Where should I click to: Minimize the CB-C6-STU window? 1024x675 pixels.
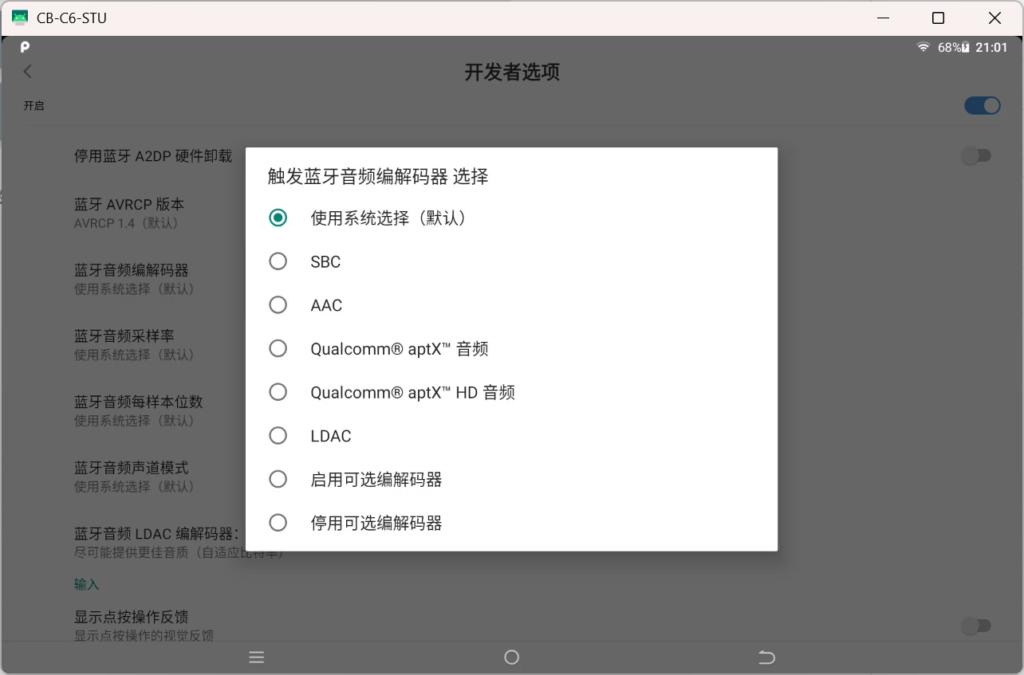tap(883, 18)
